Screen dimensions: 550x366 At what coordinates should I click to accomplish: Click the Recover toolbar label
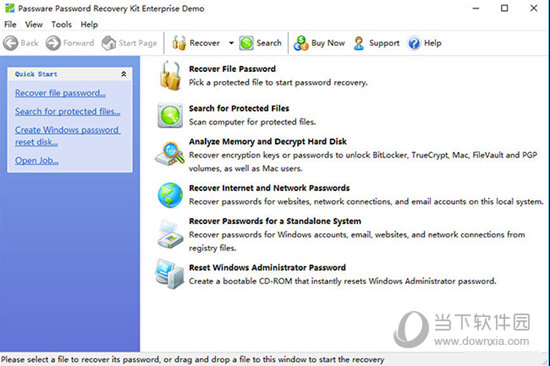(x=204, y=43)
